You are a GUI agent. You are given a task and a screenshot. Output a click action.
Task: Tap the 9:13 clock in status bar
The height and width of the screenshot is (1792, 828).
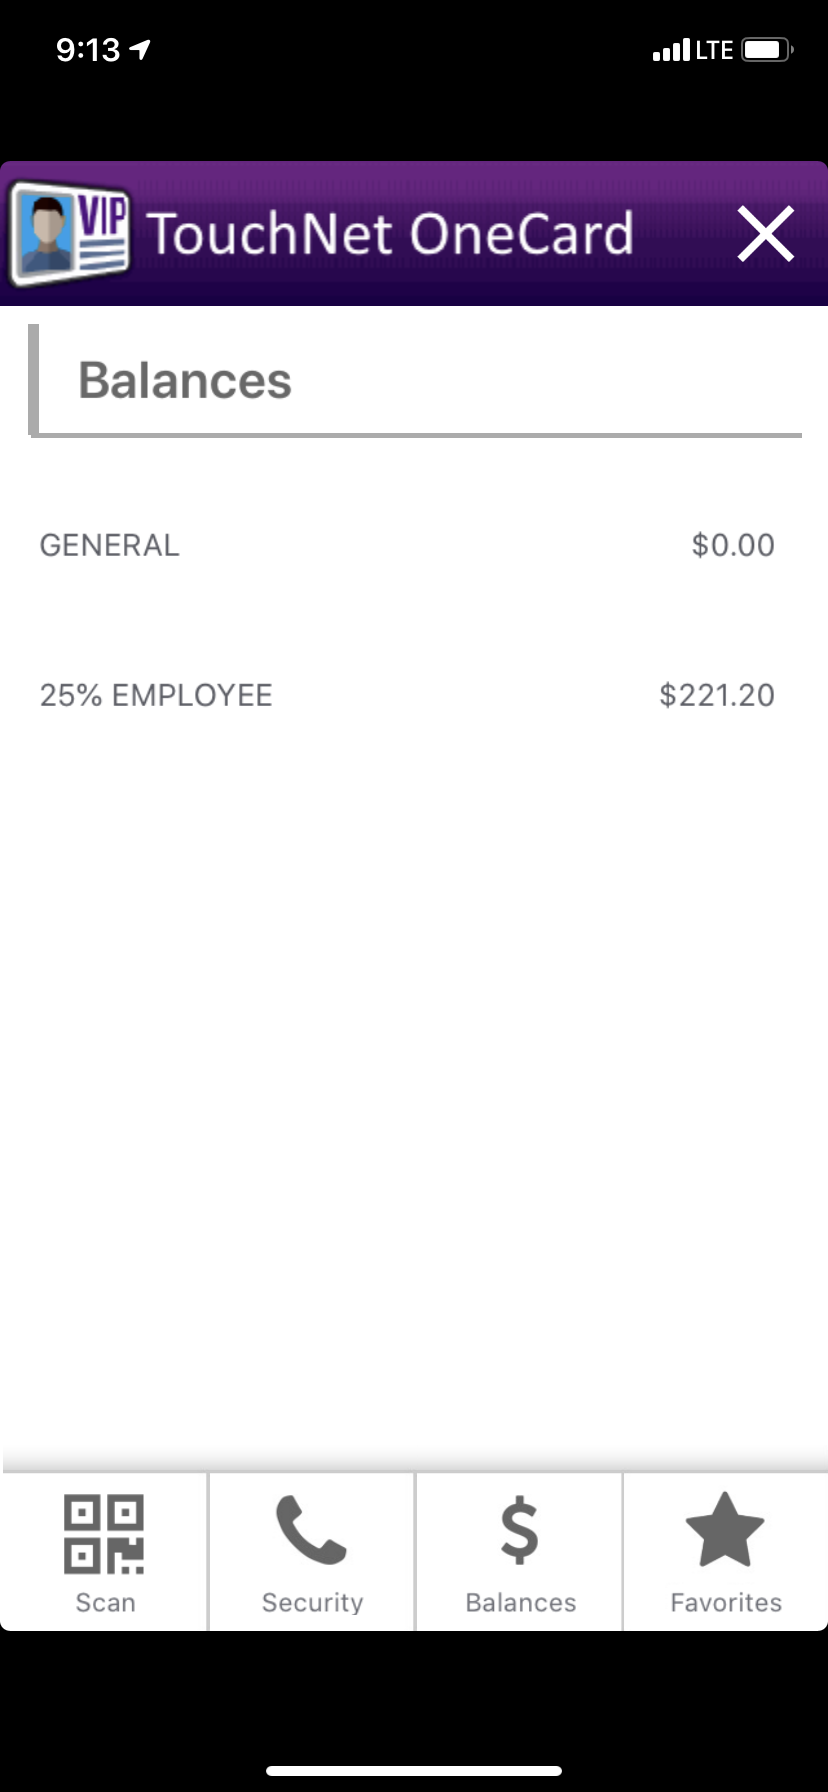coord(88,50)
